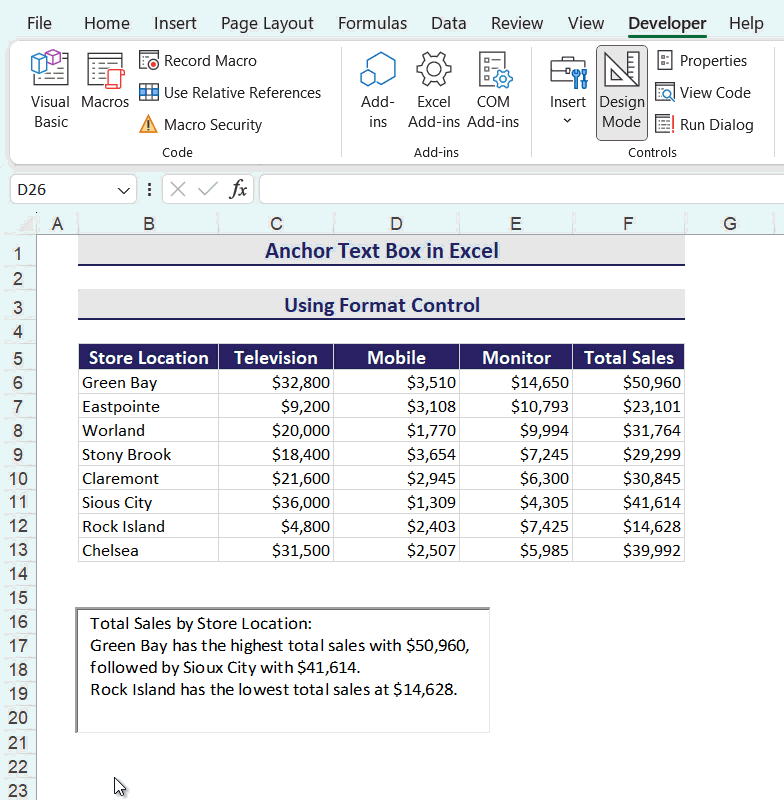784x800 pixels.
Task: Open Excel Add-ins dialog
Action: (434, 90)
